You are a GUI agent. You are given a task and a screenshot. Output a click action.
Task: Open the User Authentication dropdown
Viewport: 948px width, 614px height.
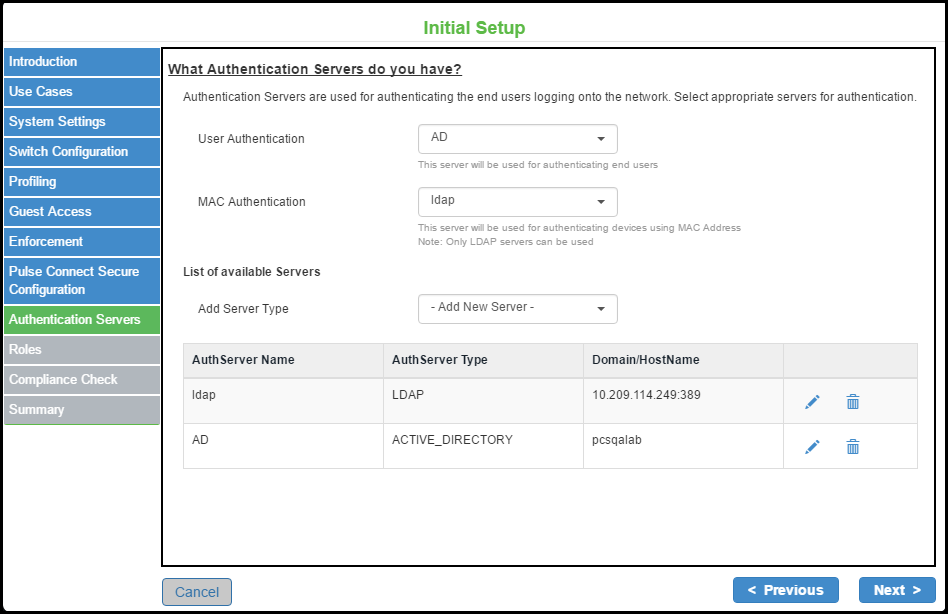[x=517, y=139]
